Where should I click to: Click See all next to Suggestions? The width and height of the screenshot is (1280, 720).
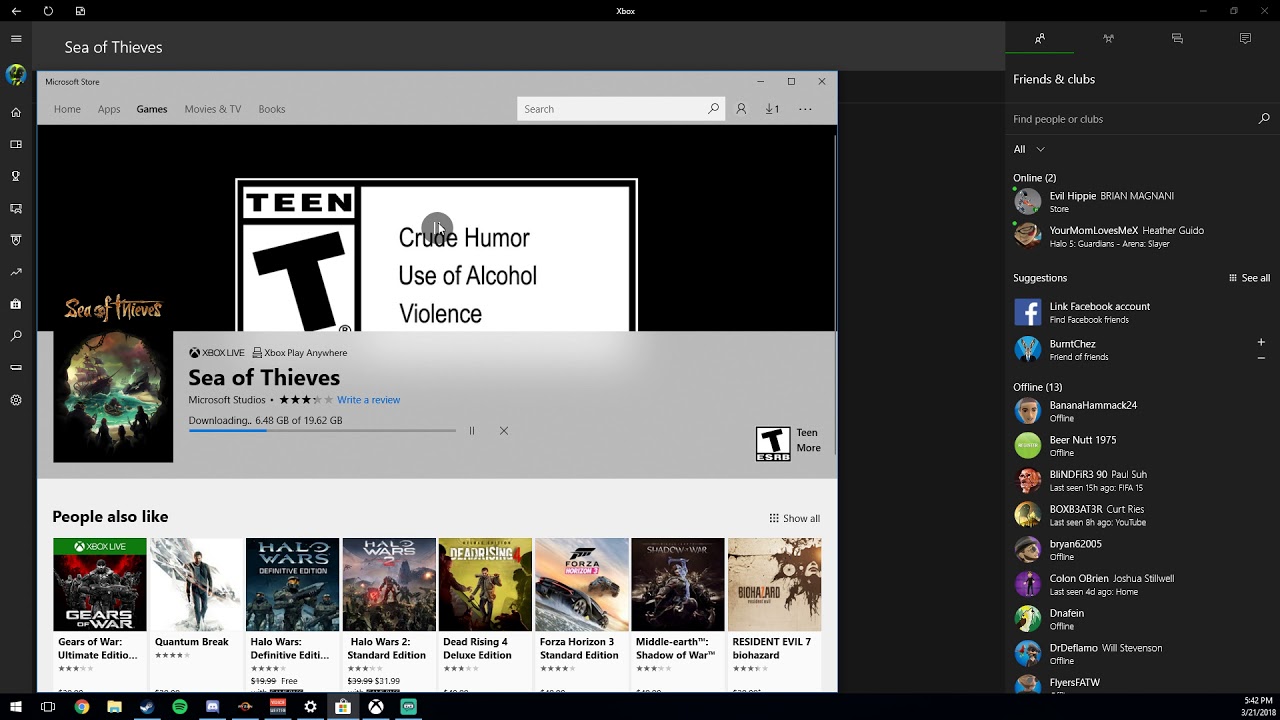1250,278
